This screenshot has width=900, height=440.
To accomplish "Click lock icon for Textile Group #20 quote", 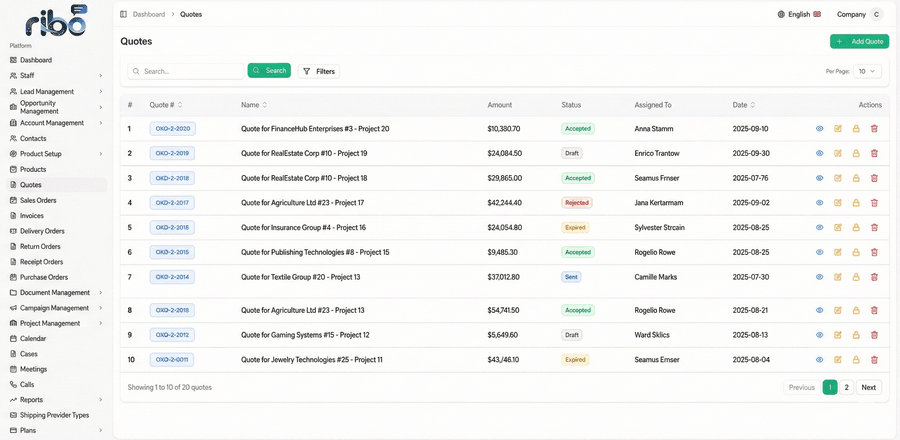I will pos(856,277).
